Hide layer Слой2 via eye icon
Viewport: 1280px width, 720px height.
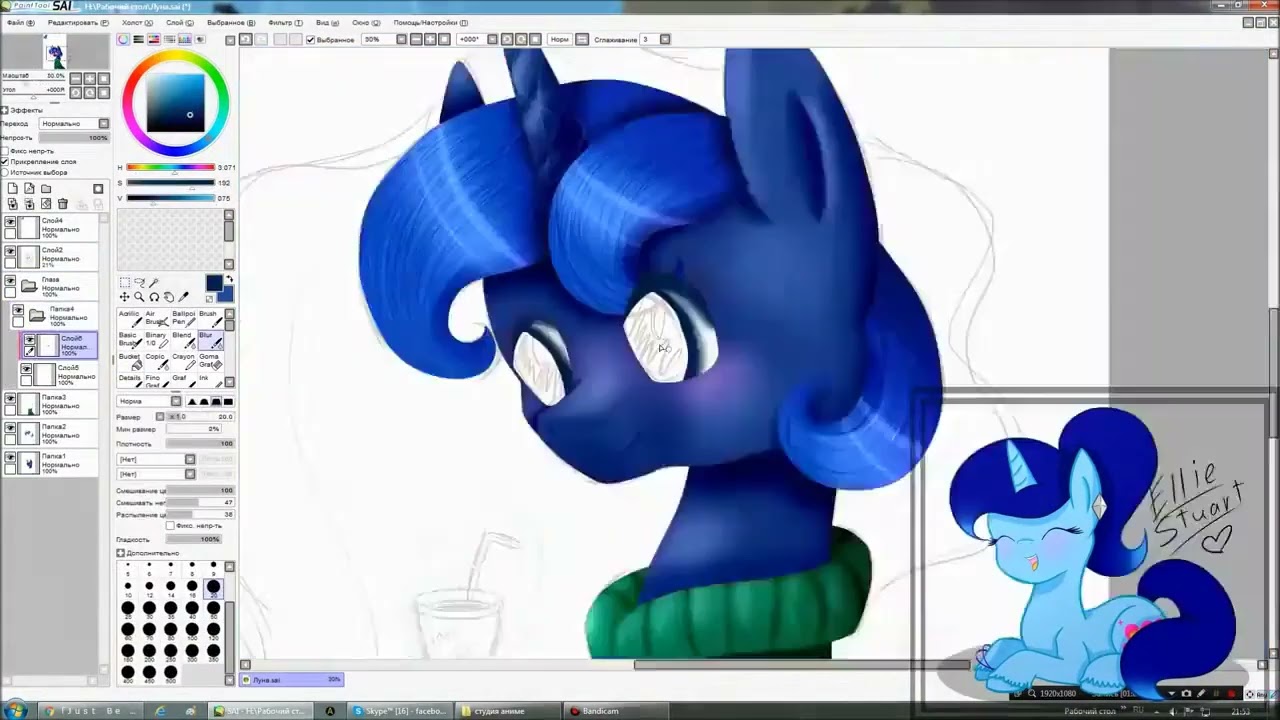[x=10, y=251]
